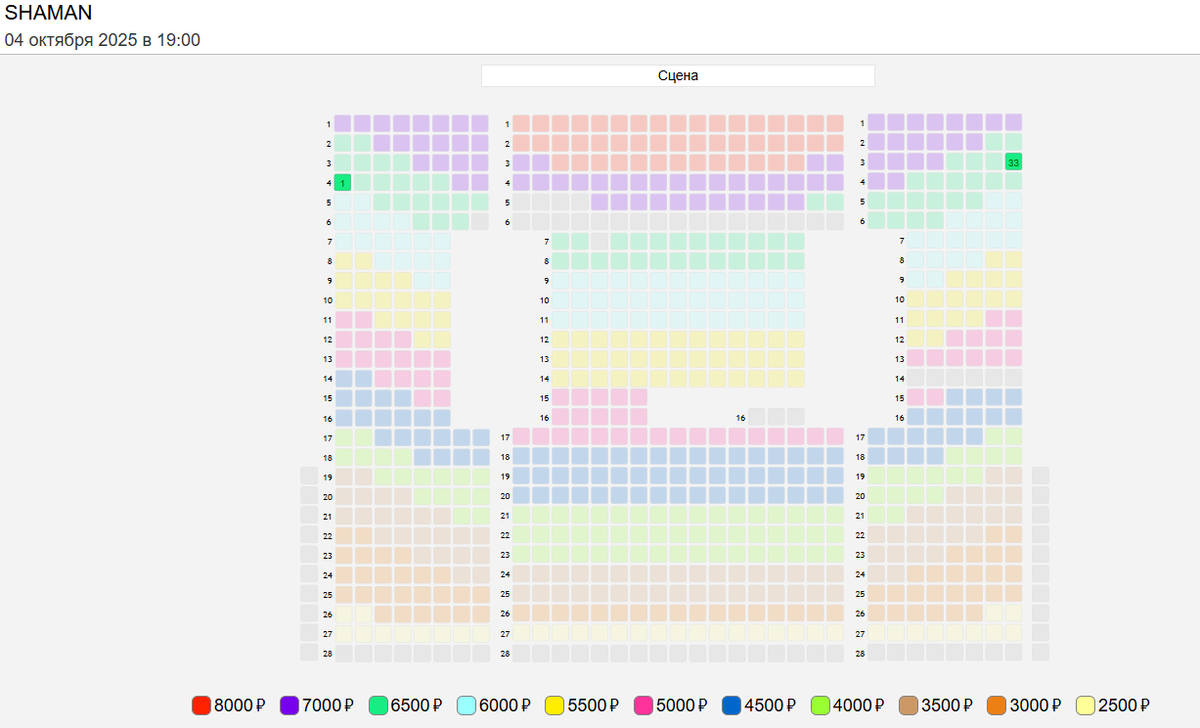
Task: Select available seat 1 in row 4
Action: click(x=343, y=183)
